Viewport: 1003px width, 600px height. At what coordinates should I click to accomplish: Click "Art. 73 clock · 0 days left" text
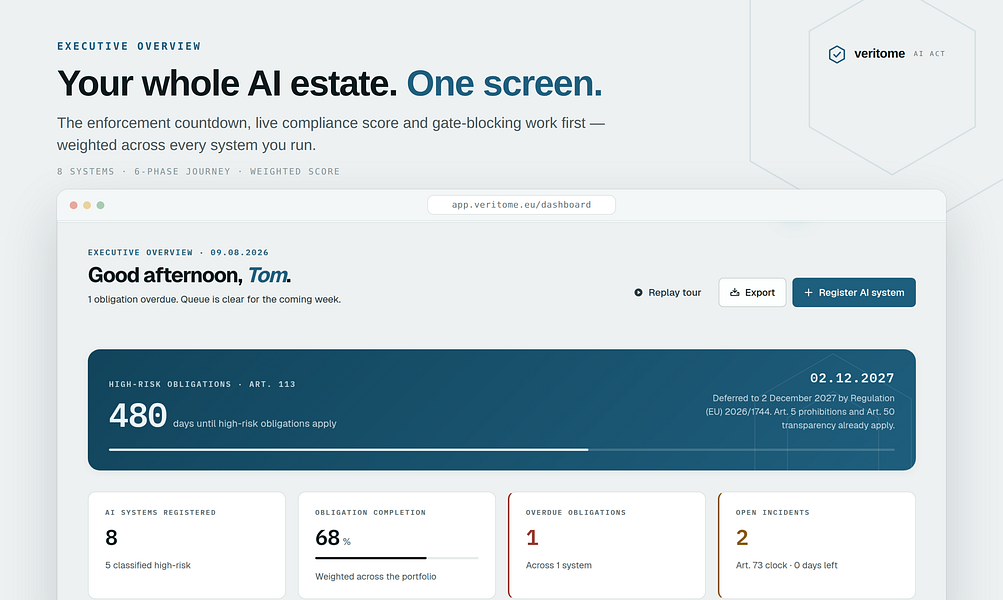click(x=786, y=565)
